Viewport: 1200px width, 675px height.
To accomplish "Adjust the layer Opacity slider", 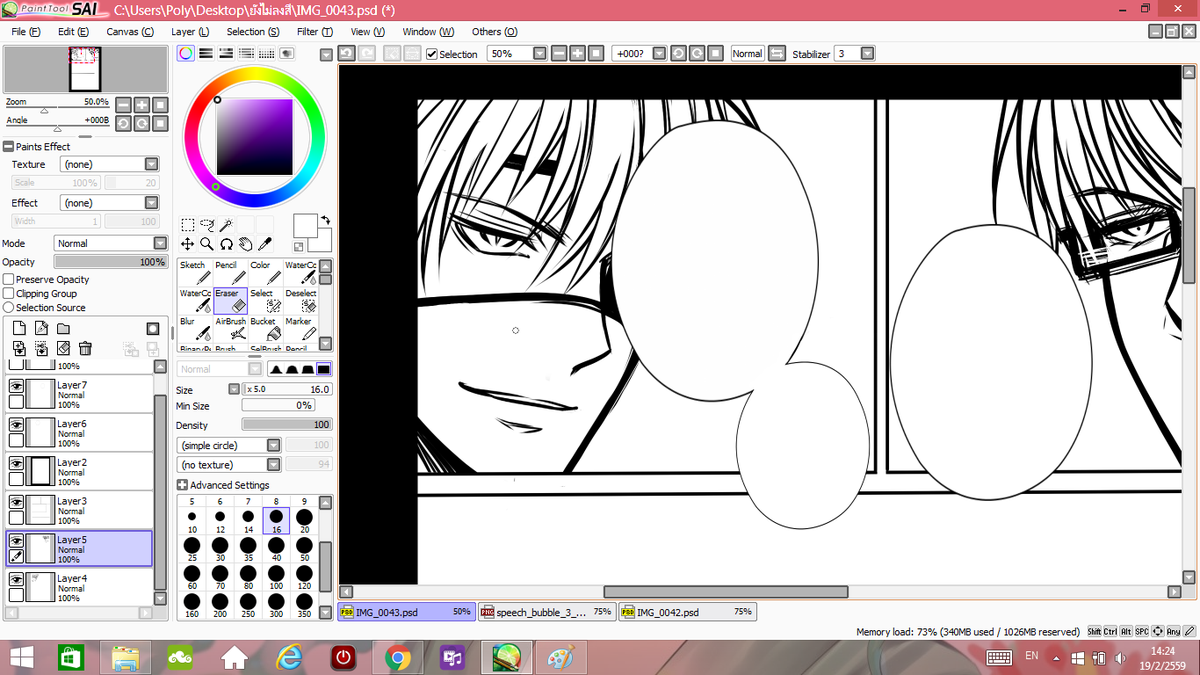I will (x=110, y=262).
